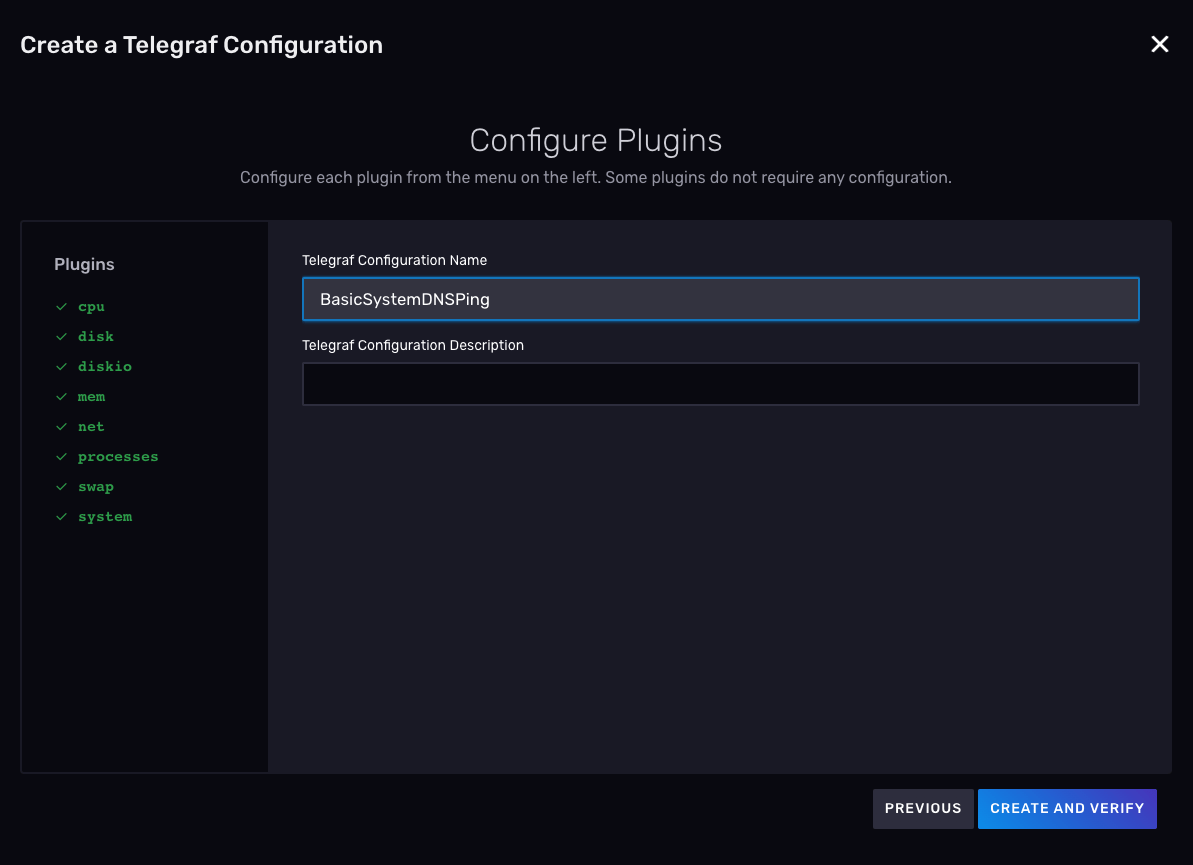
Task: Open the diskio plugin entry
Action: pyautogui.click(x=105, y=367)
